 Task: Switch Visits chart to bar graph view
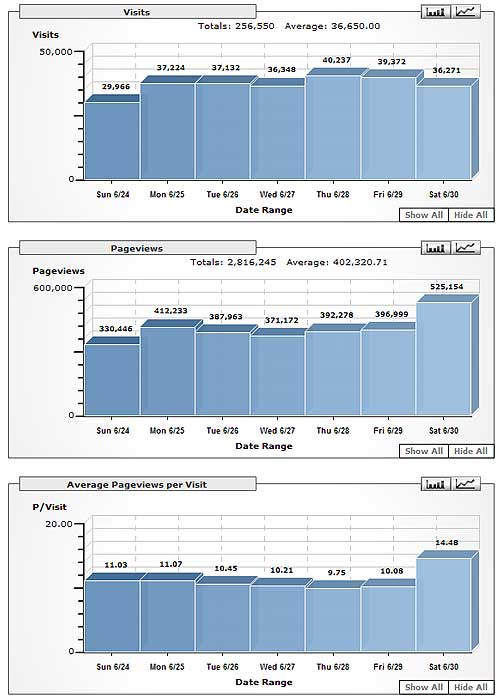coord(435,12)
